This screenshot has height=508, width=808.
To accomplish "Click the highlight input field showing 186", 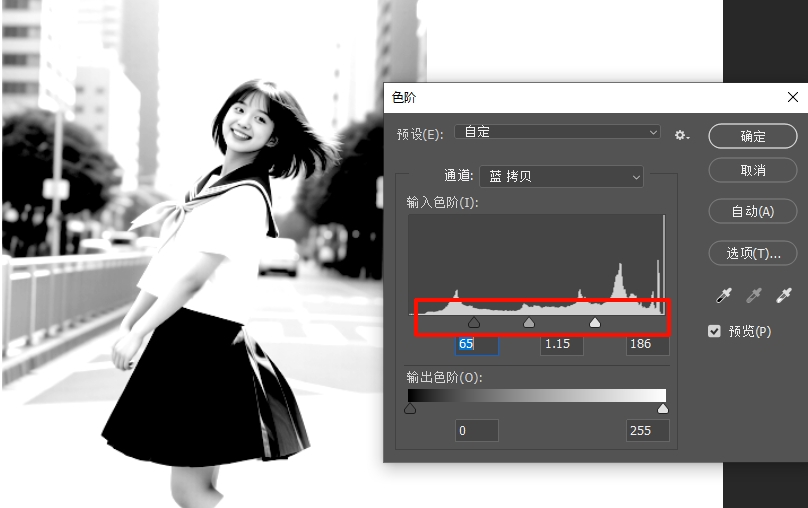I will (648, 344).
